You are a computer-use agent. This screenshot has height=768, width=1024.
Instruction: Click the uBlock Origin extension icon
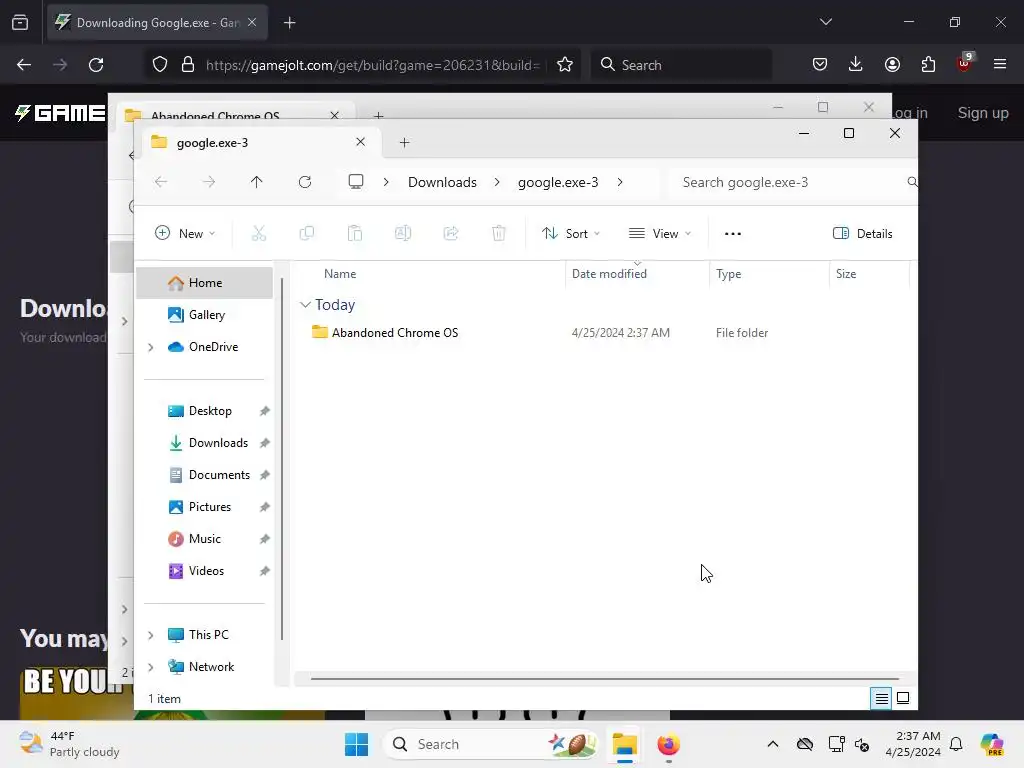pyautogui.click(x=964, y=63)
